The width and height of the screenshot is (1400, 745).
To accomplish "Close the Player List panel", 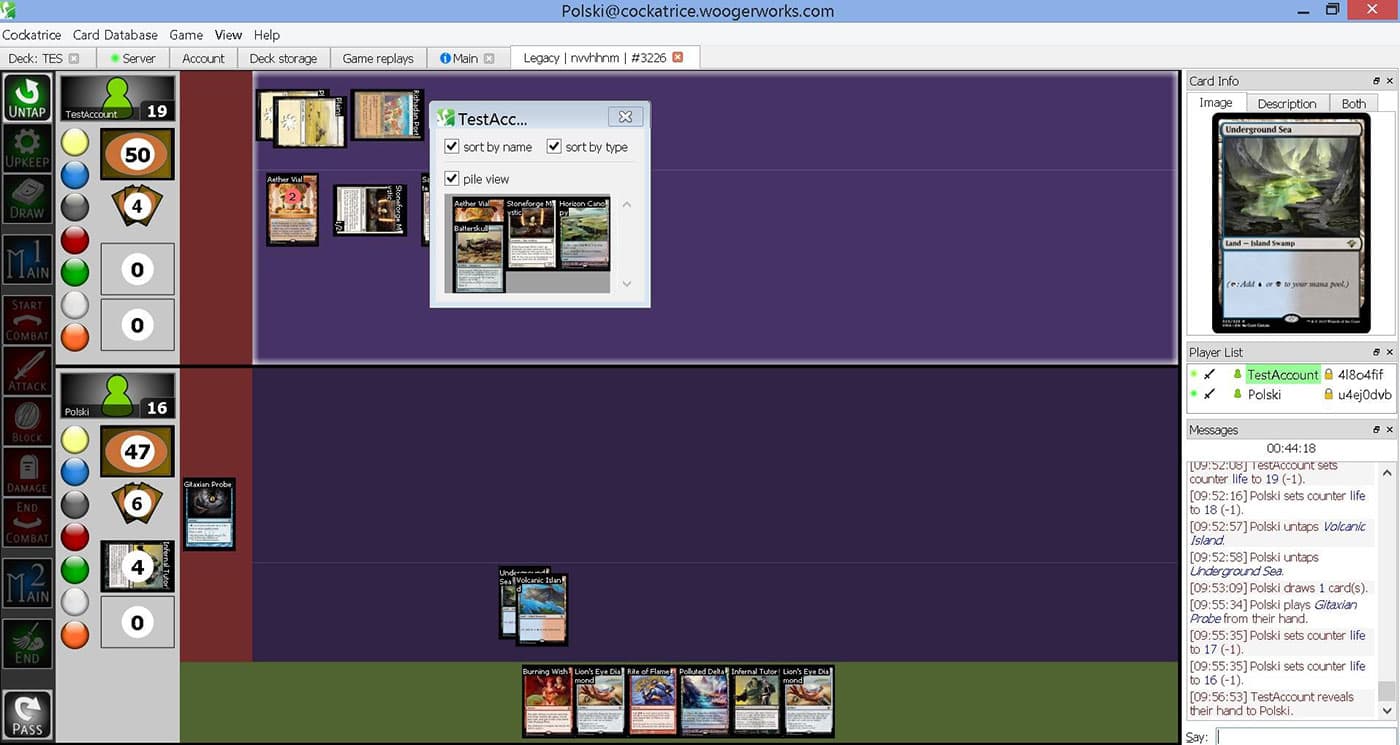I will [x=1390, y=353].
